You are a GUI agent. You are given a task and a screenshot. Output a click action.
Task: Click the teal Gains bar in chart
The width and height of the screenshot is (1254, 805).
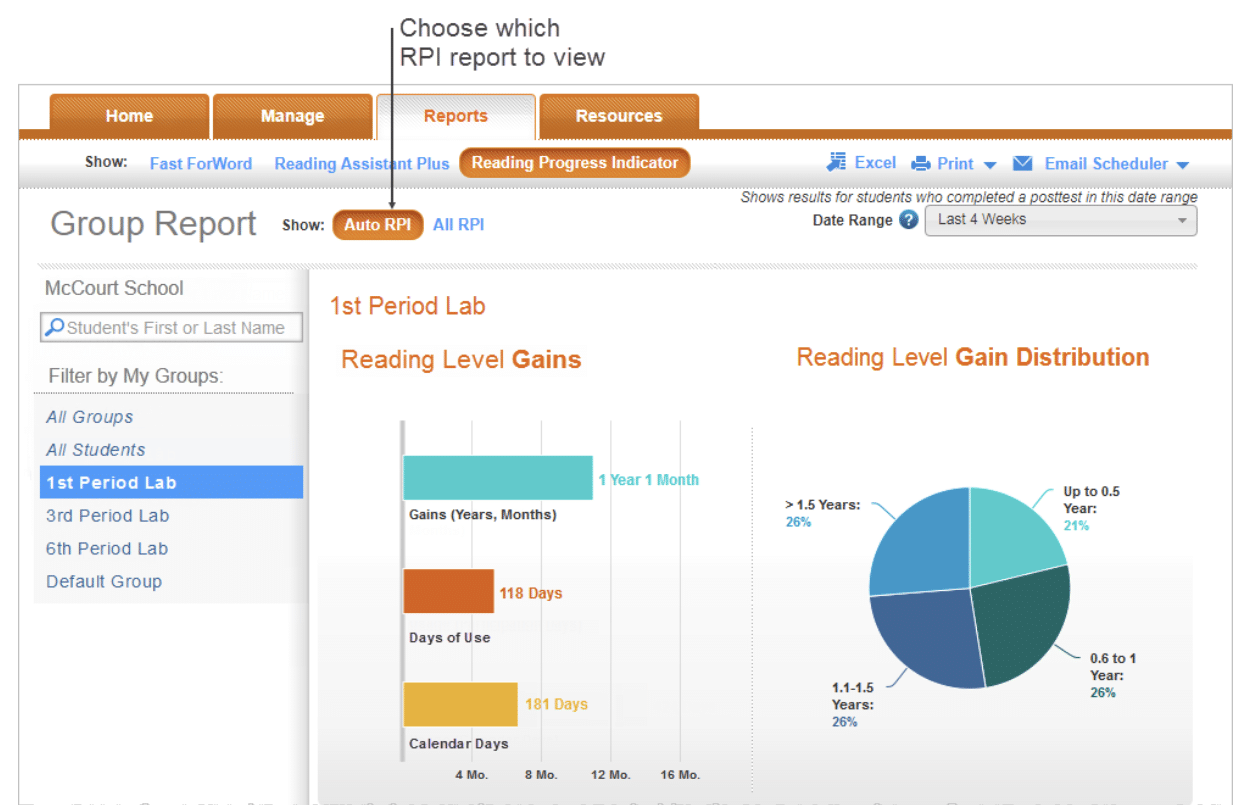pyautogui.click(x=497, y=478)
